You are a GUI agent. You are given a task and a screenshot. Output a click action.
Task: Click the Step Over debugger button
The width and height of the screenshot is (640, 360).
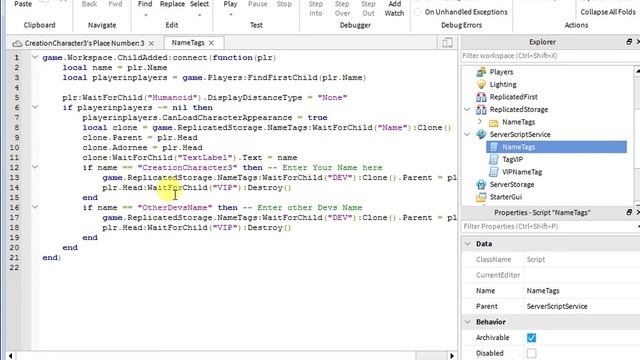342,8
